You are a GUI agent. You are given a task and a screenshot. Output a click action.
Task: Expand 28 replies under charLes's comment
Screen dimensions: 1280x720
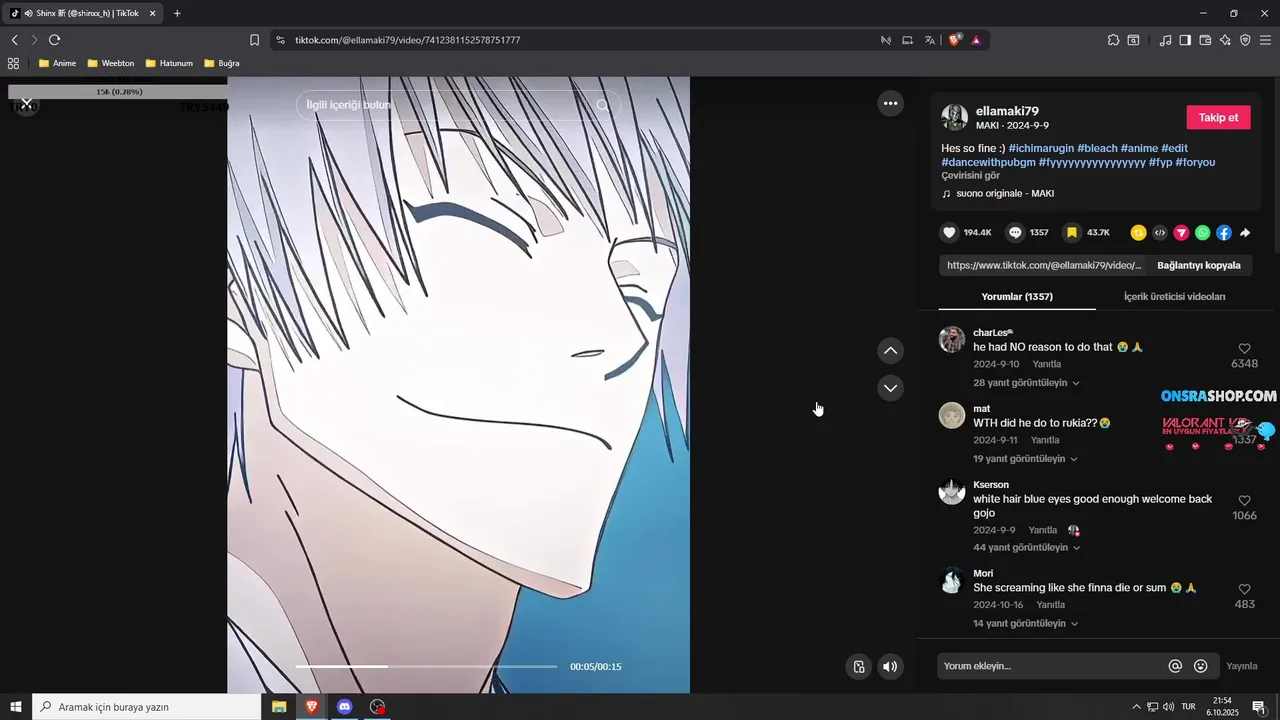click(x=1026, y=383)
